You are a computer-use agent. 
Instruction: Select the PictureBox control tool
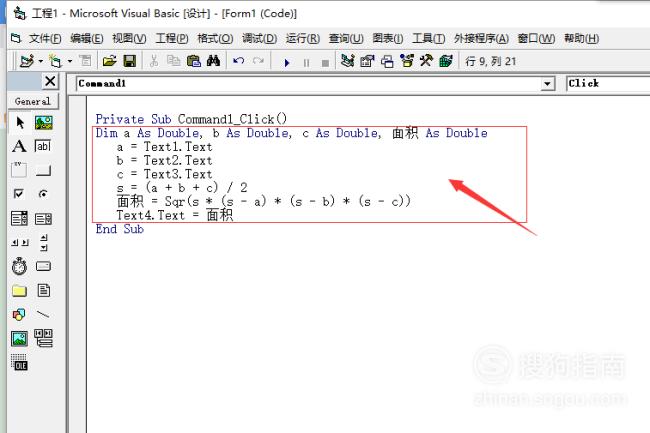(44, 123)
